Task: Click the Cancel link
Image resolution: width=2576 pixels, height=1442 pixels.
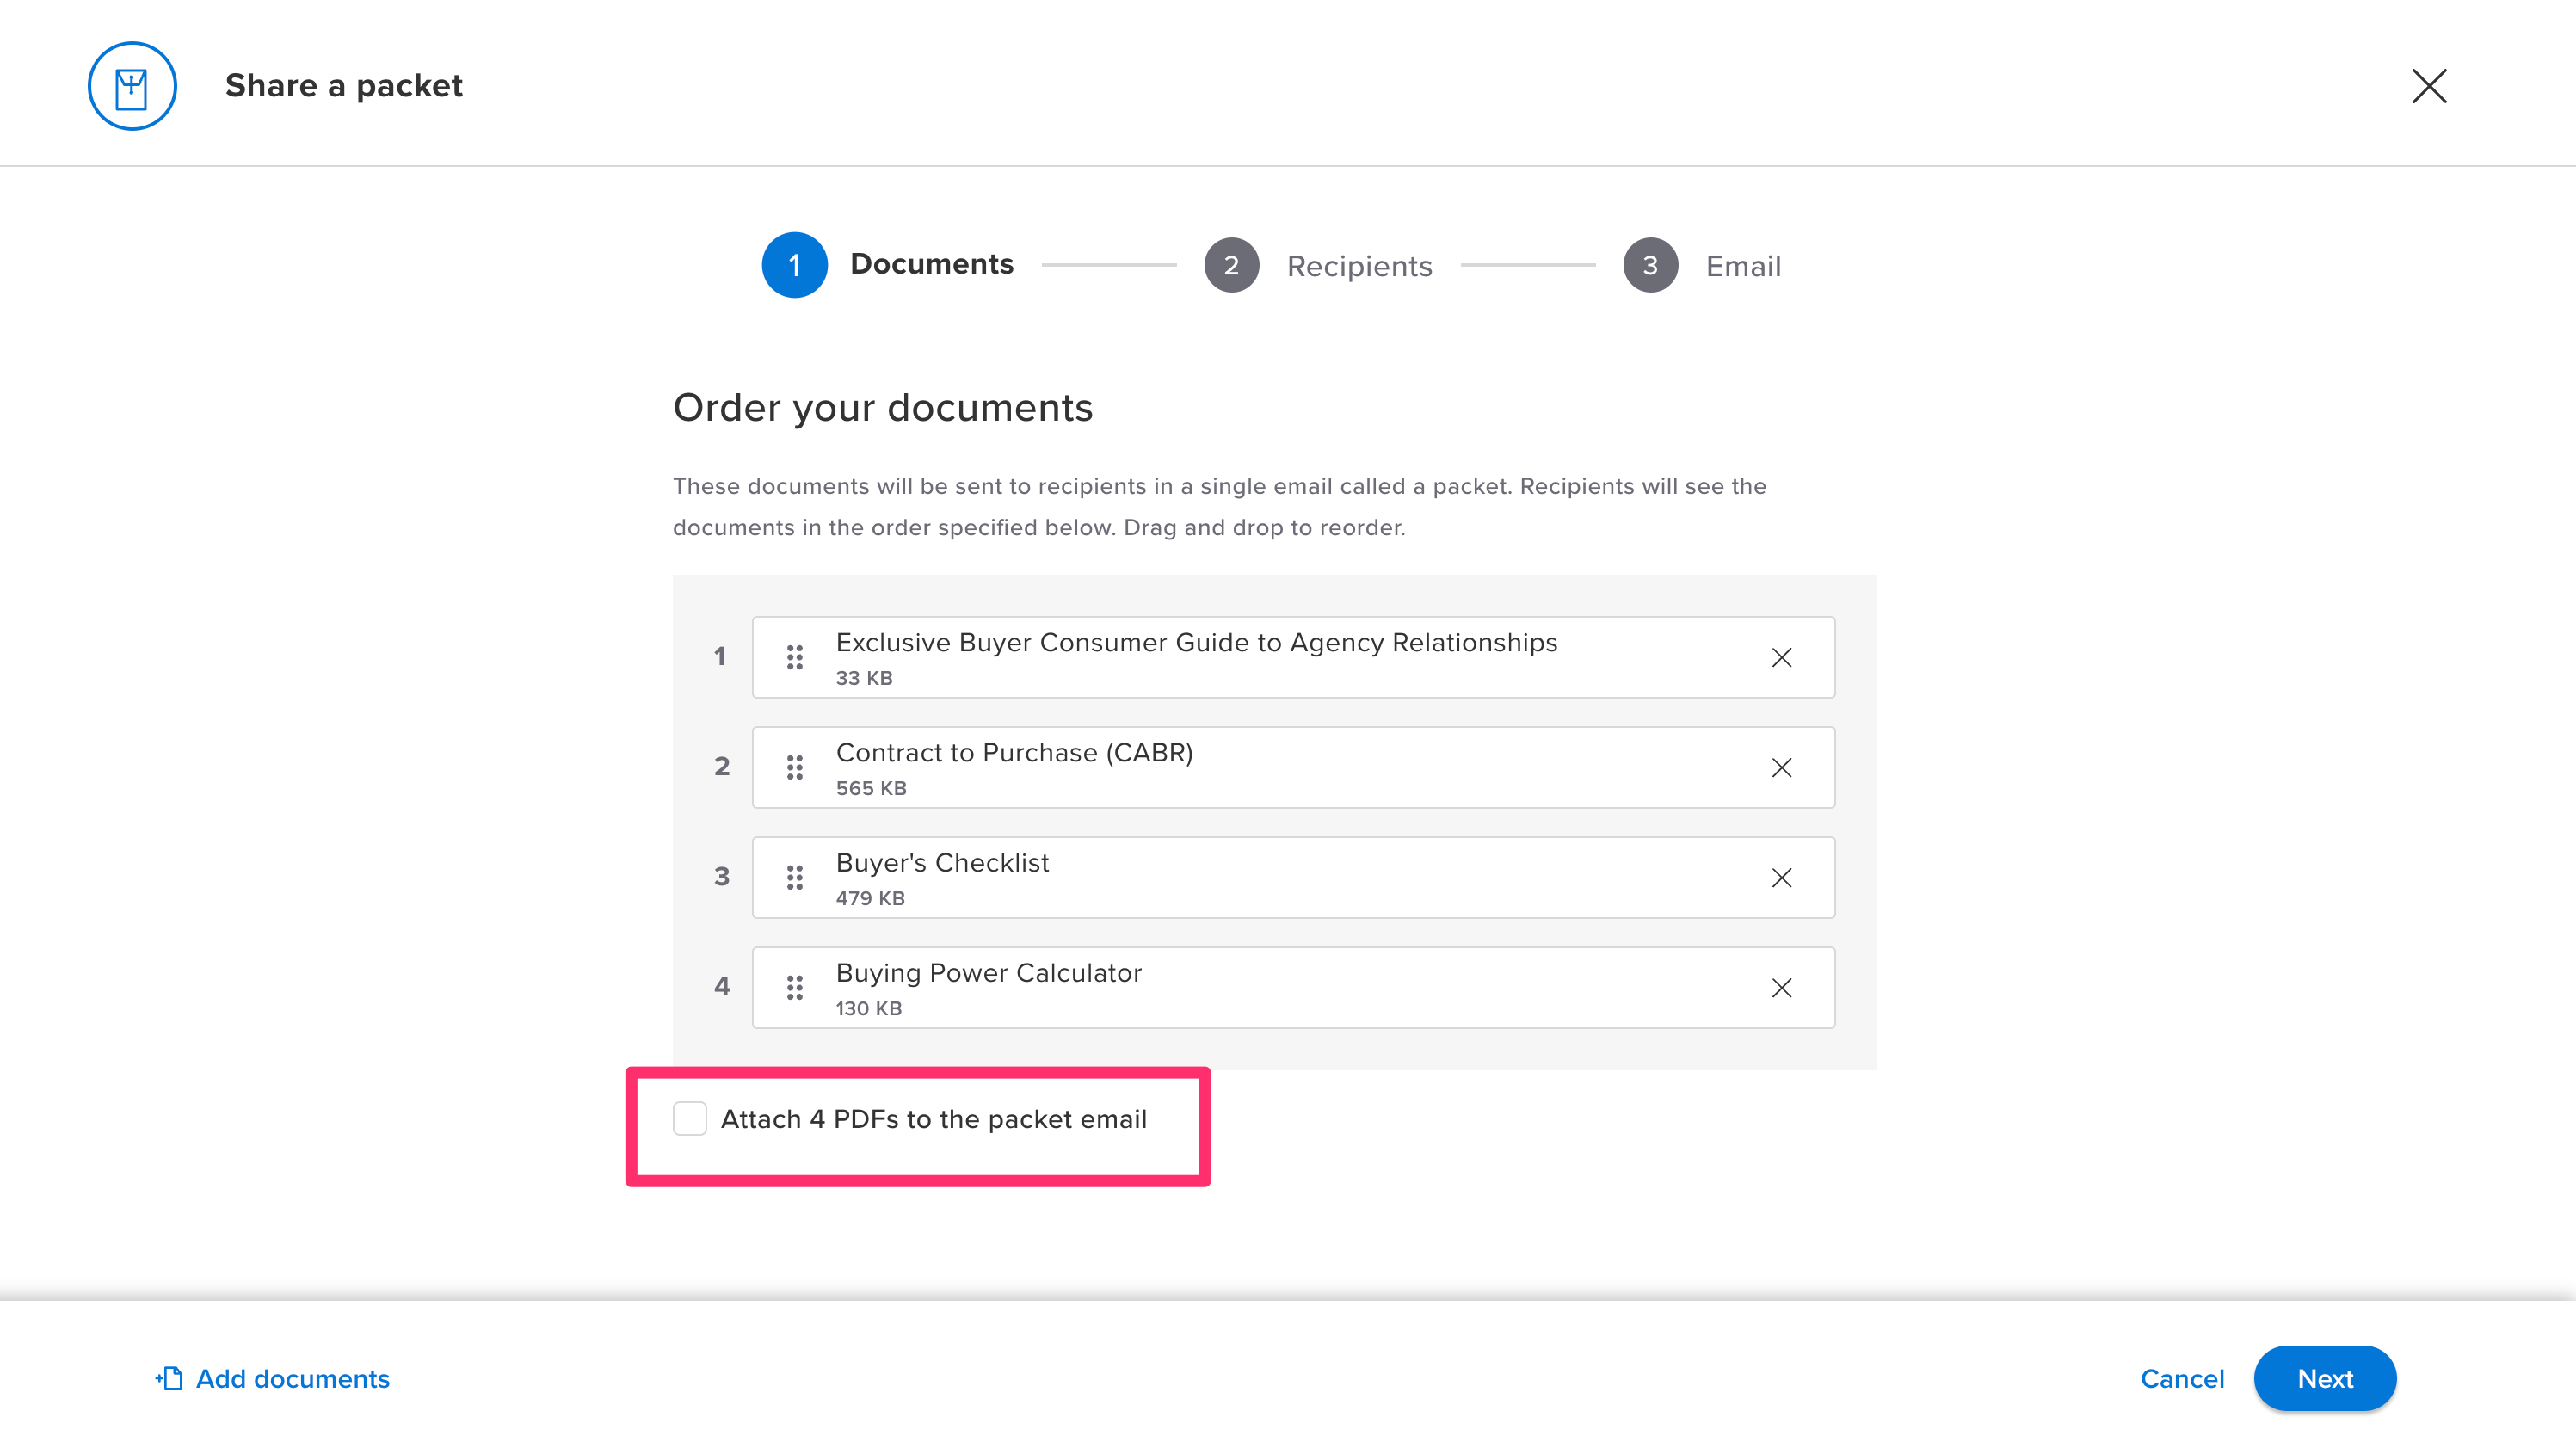Action: (x=2182, y=1378)
